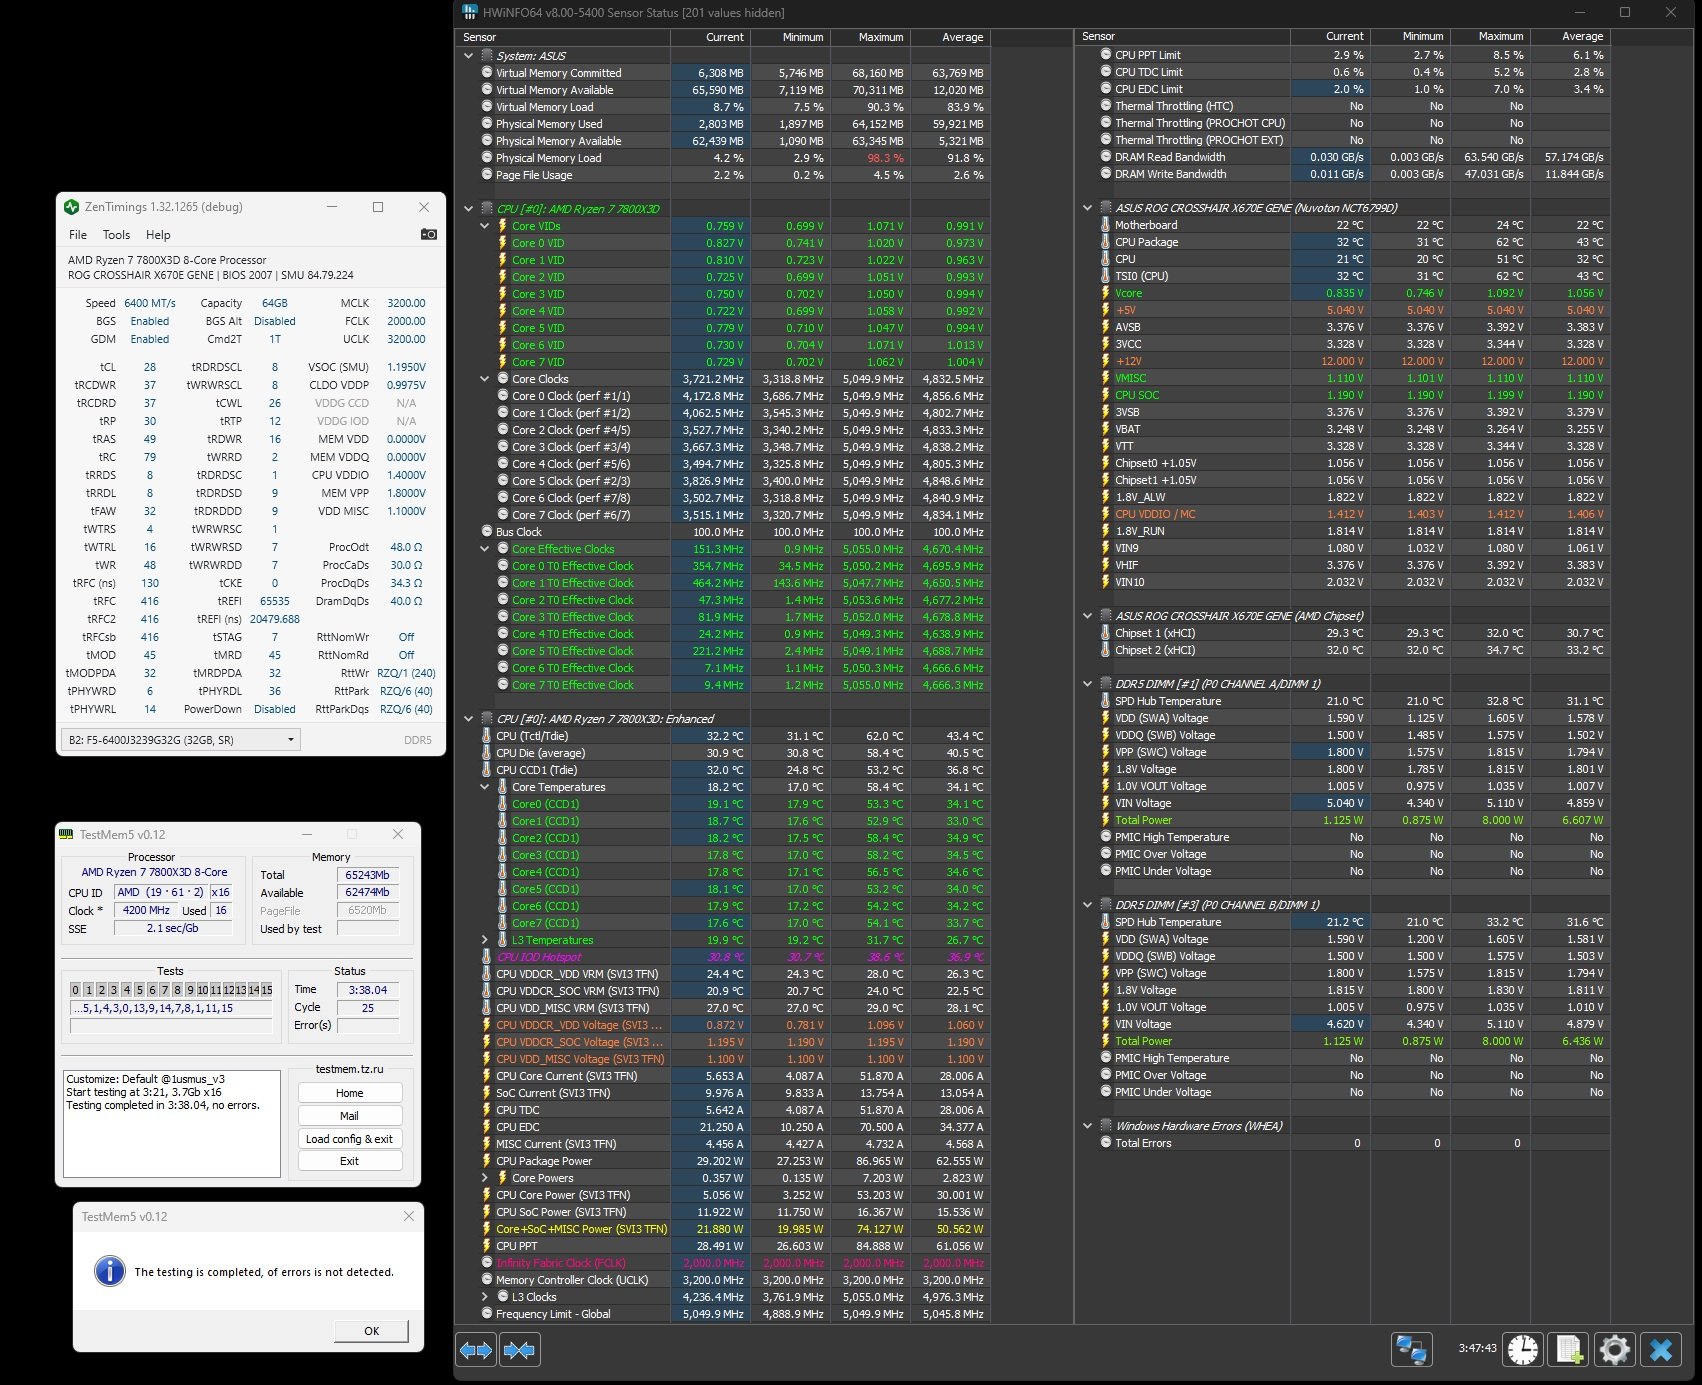The image size is (1702, 1385).
Task: Open the File menu in ZenTimings
Action: 78,235
